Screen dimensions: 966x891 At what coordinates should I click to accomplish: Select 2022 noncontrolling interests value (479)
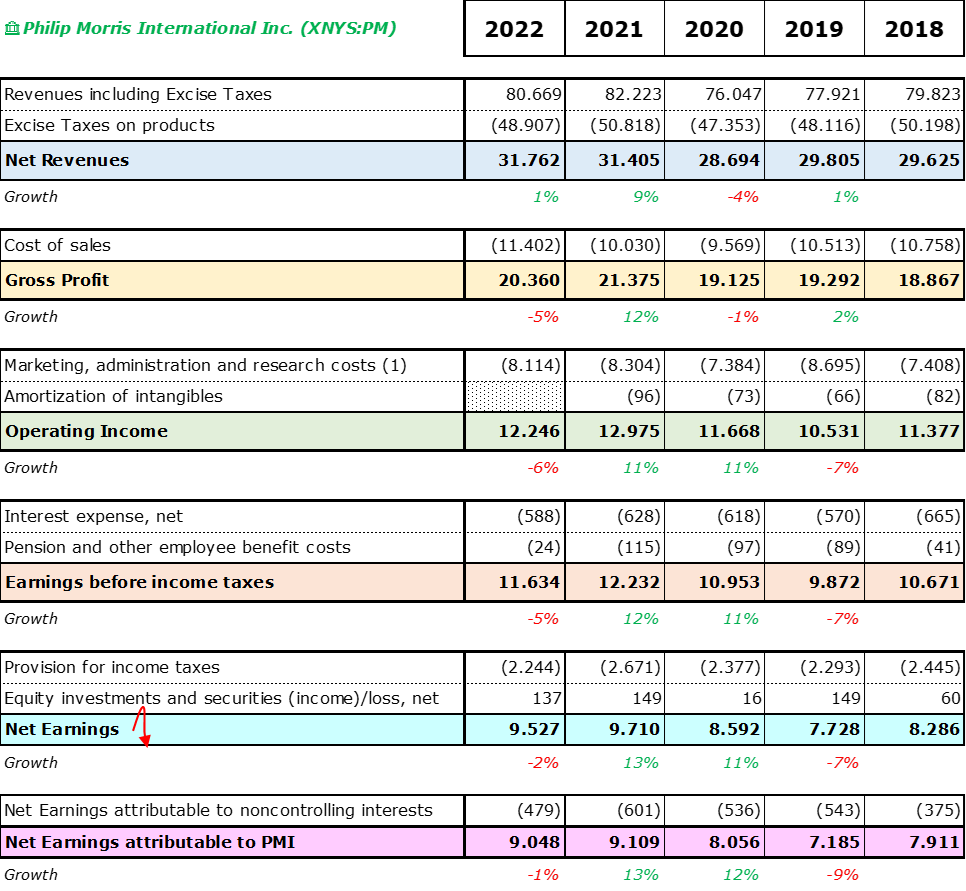coord(539,810)
